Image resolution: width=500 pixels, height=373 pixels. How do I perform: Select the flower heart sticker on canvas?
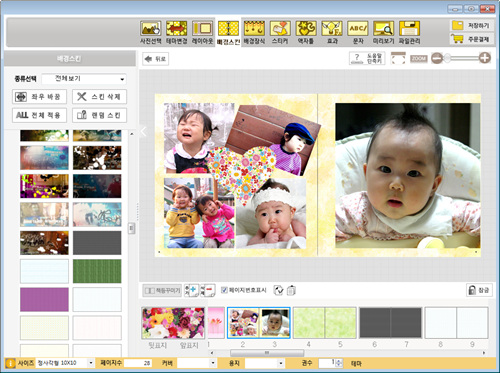tap(242, 175)
